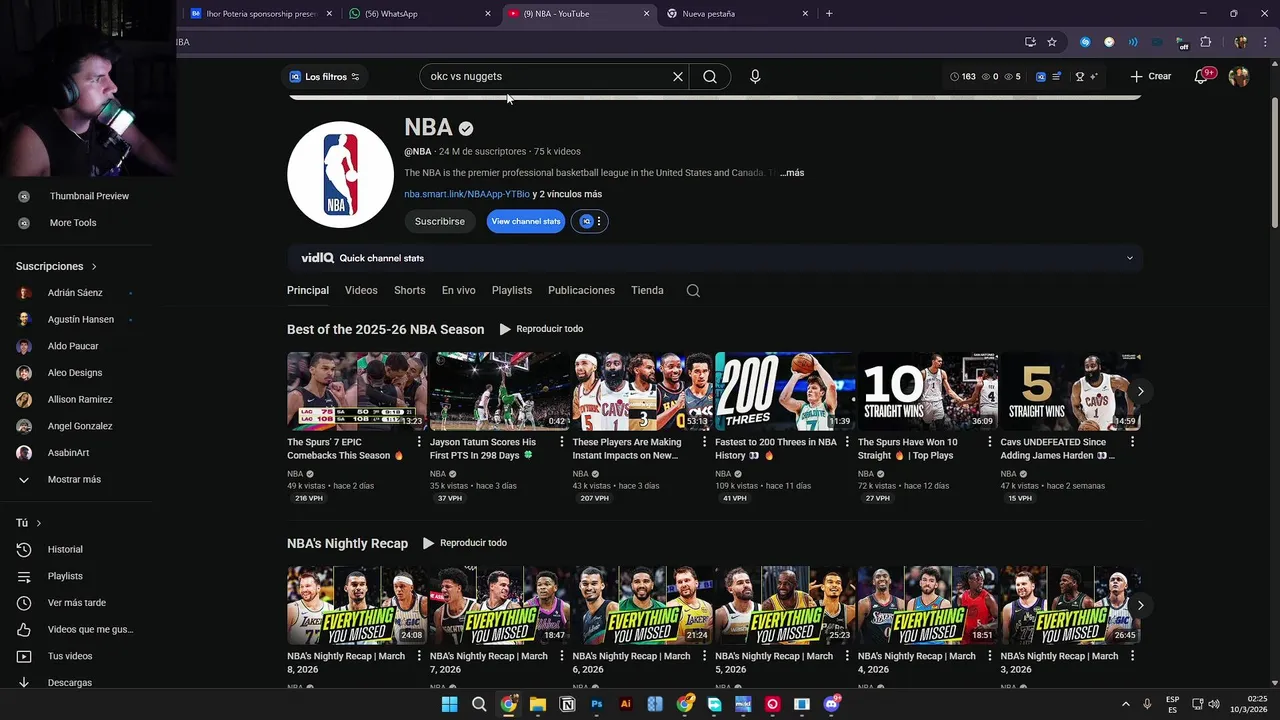Switch to the En vivo tab
This screenshot has height=720, width=1280.
coord(459,290)
